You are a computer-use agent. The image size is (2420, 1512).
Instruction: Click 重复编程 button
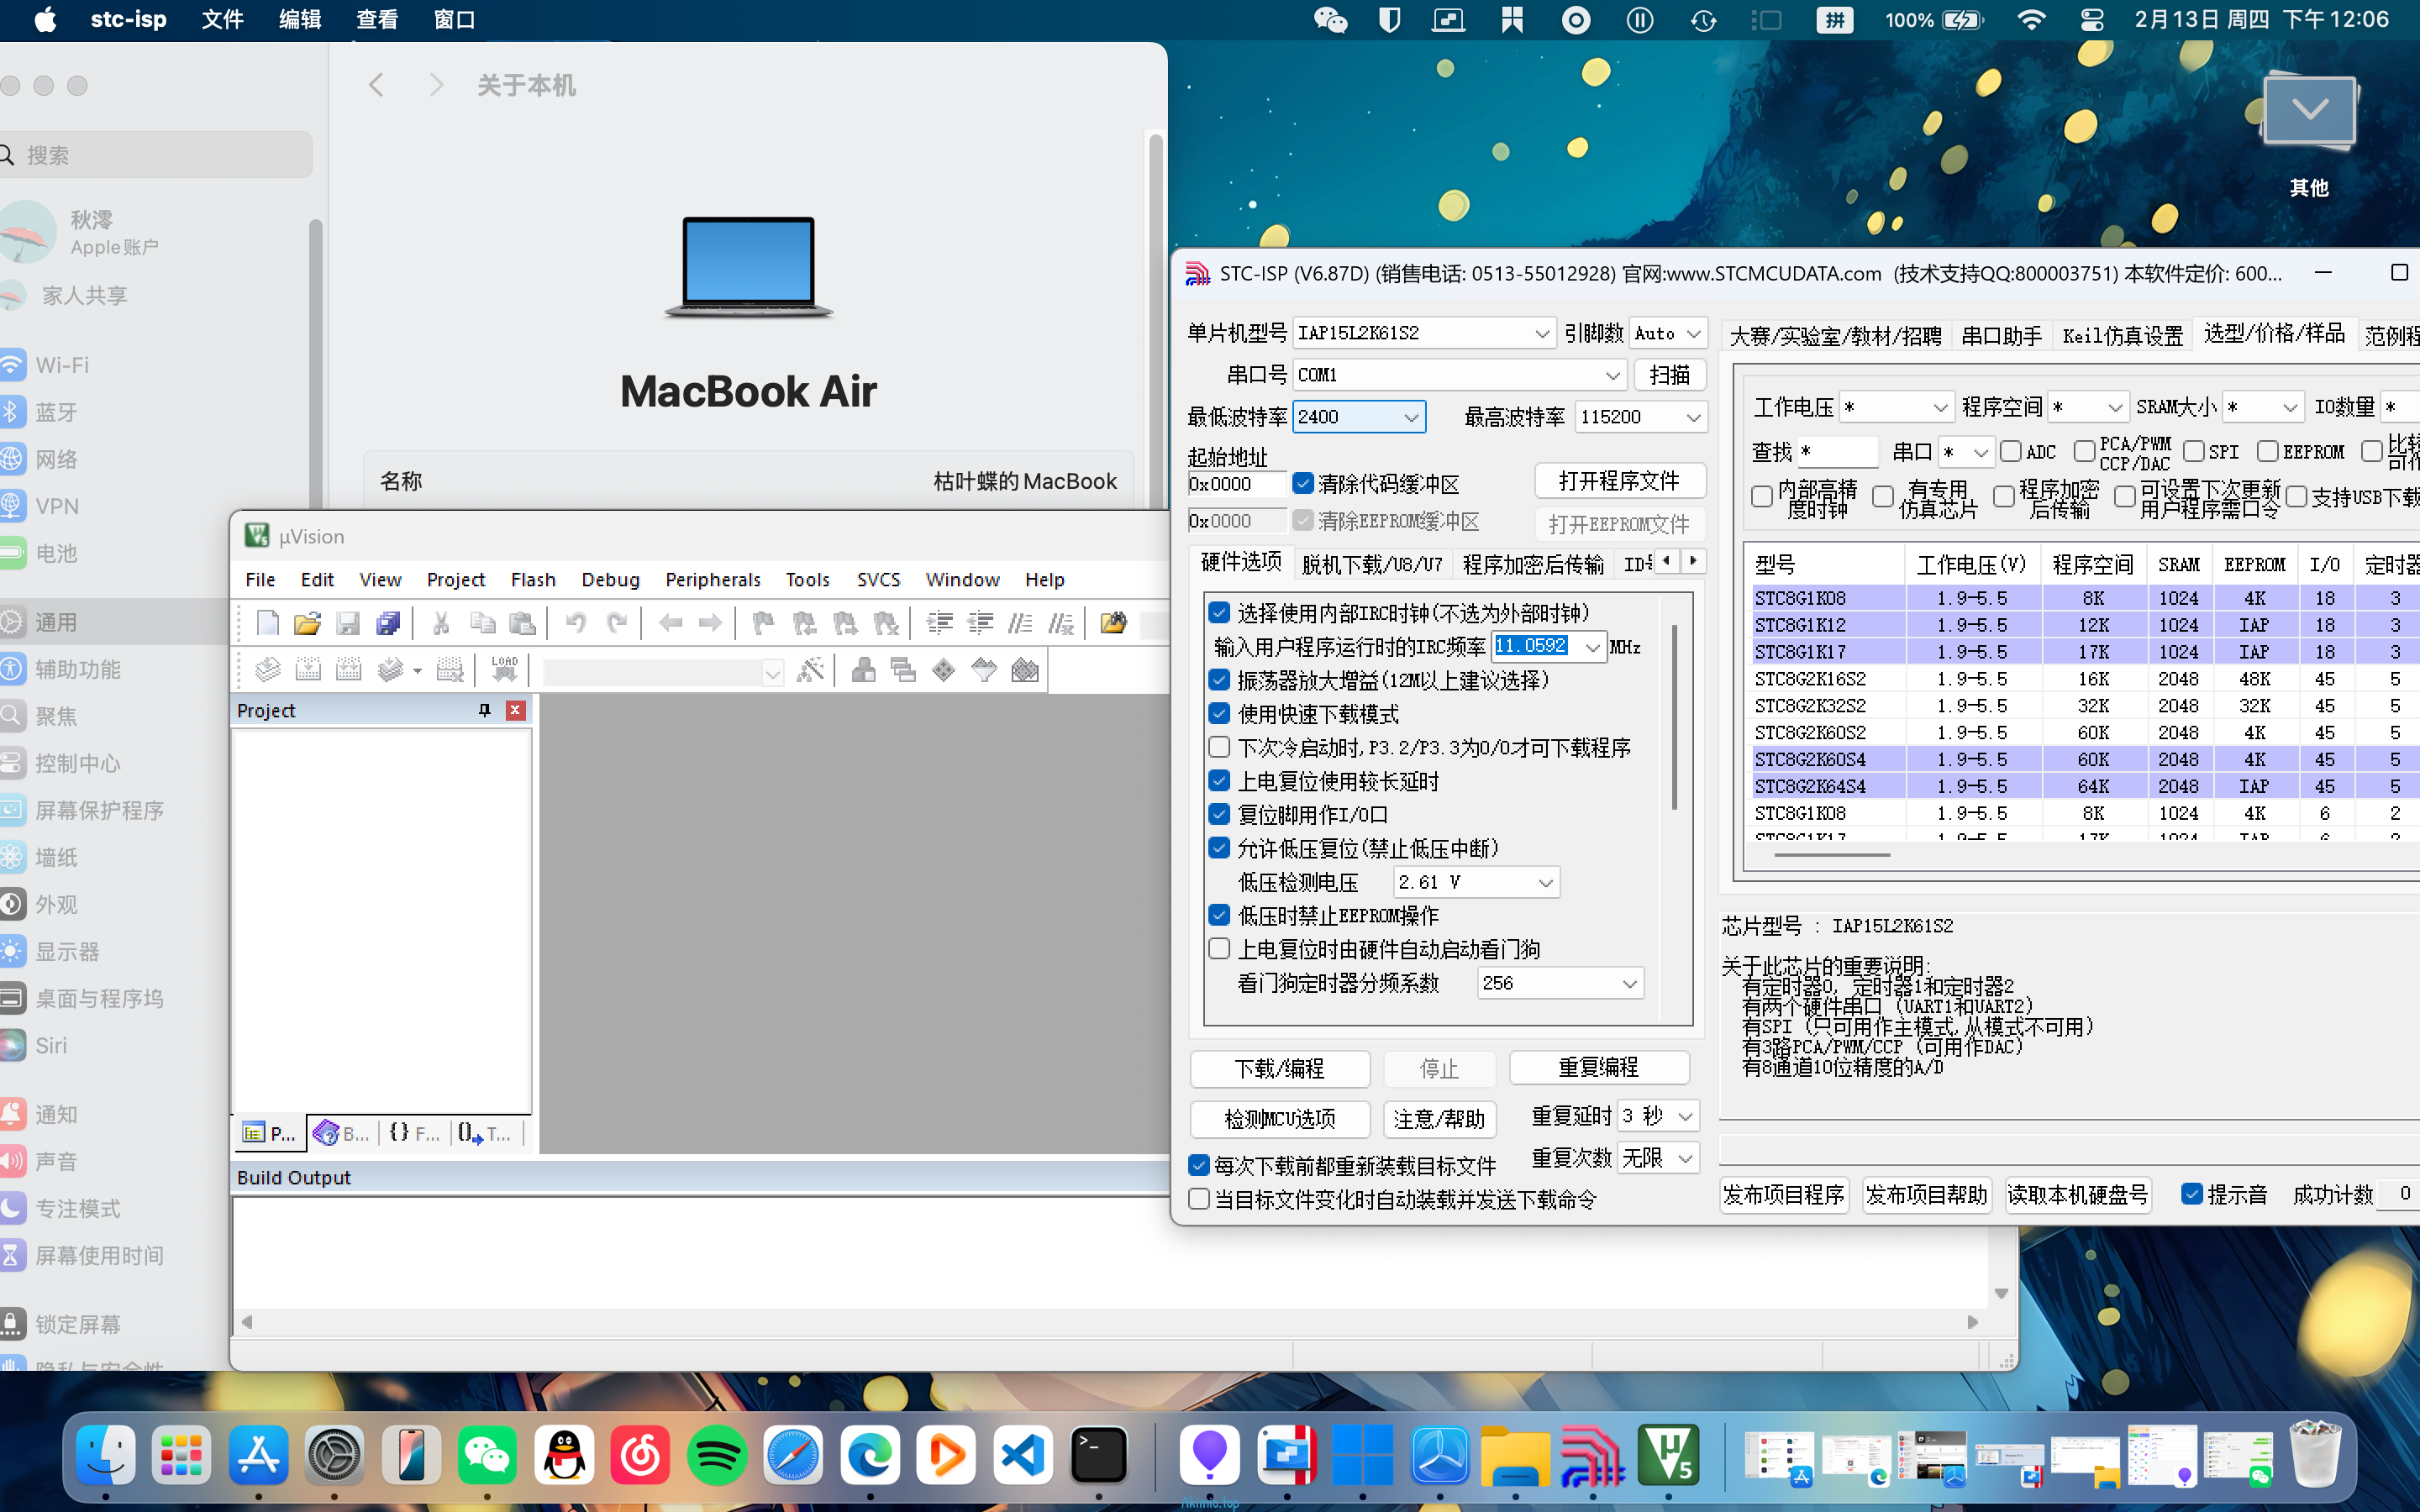[x=1598, y=1067]
